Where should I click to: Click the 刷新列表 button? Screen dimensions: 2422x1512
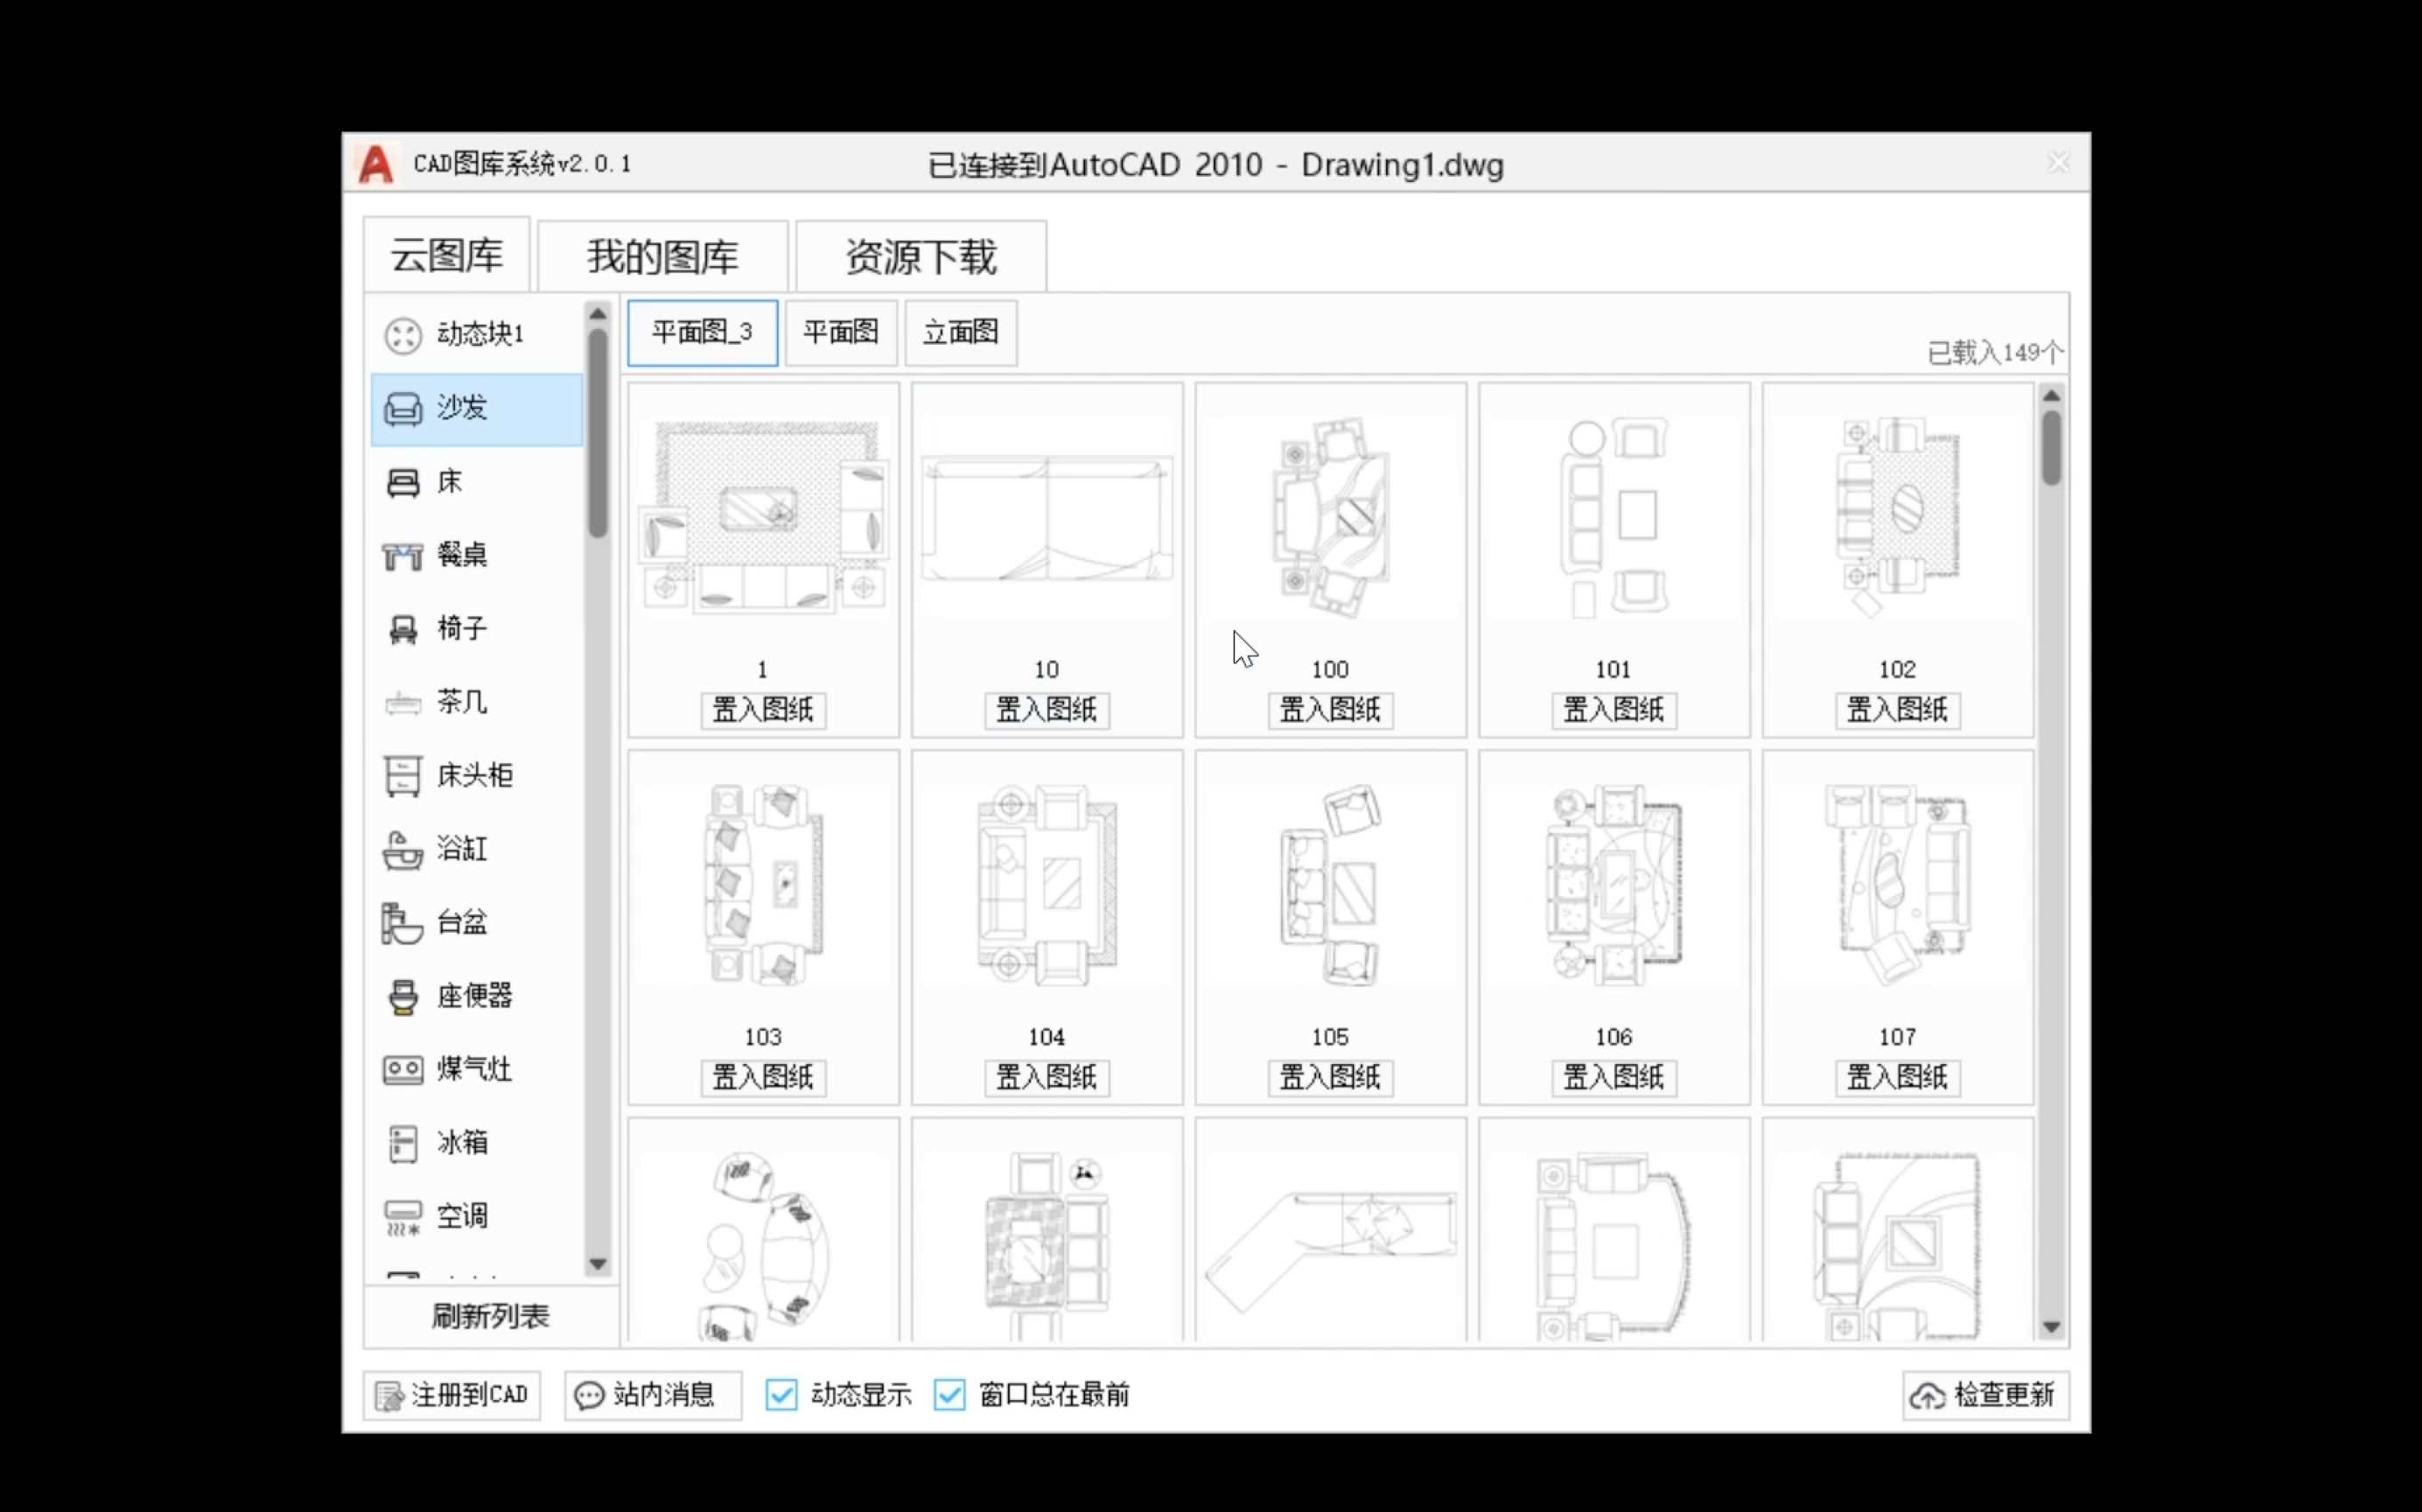491,1317
